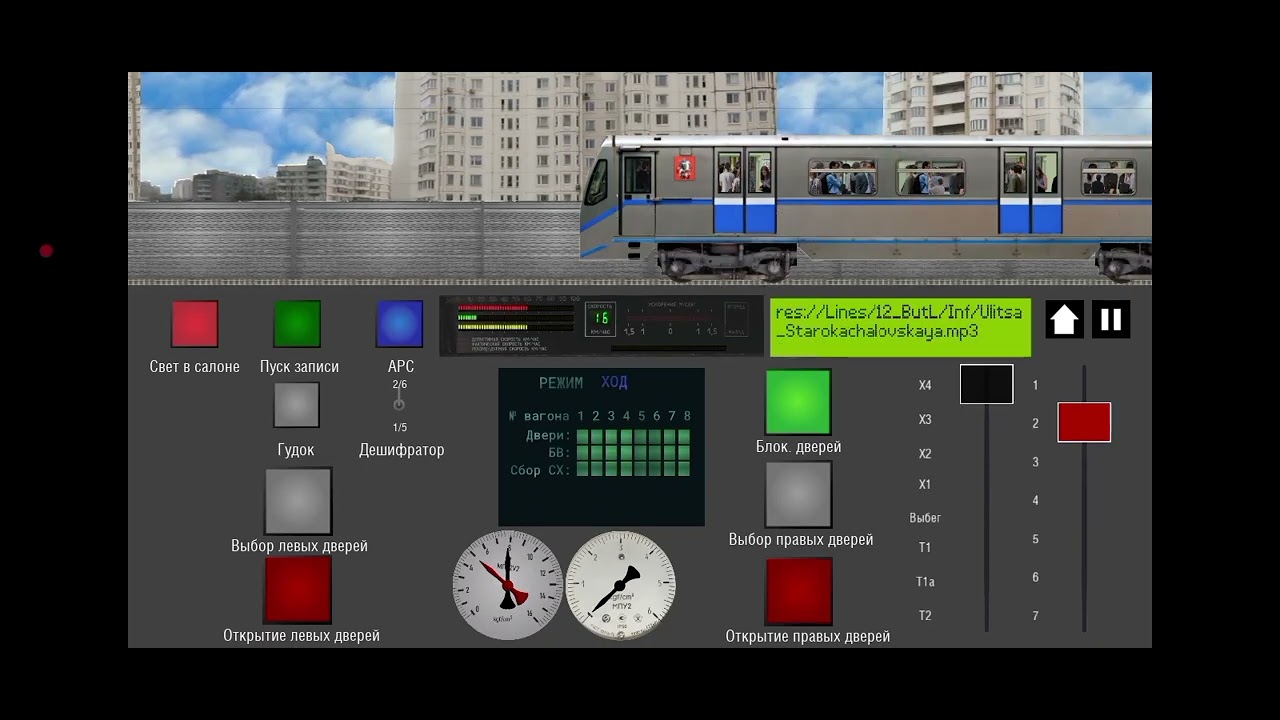Image resolution: width=1280 pixels, height=720 pixels.
Task: Click the Блок. дверей label
Action: 798,447
